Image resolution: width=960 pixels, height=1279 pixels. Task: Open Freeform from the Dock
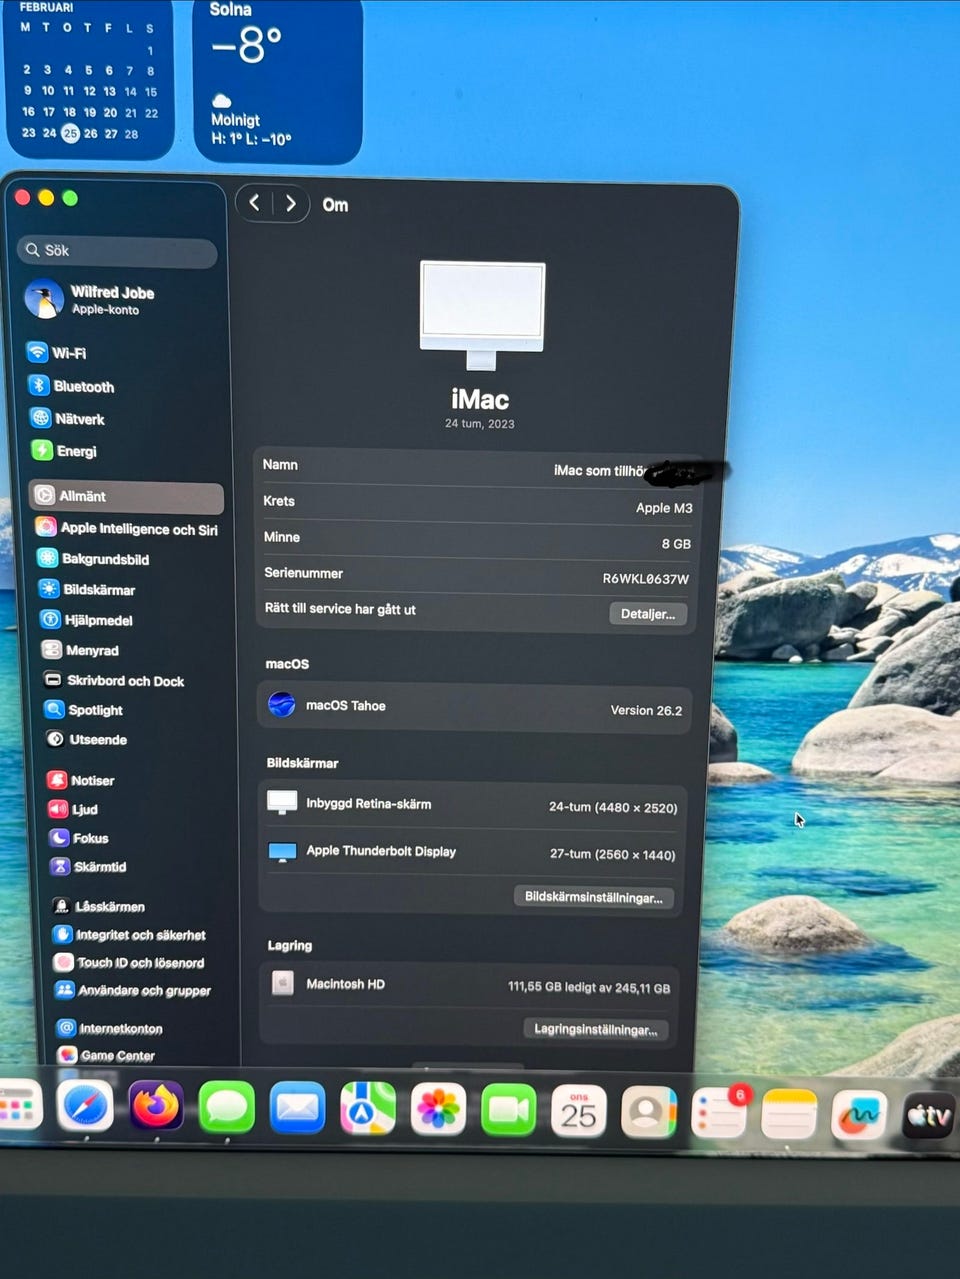[x=859, y=1113]
